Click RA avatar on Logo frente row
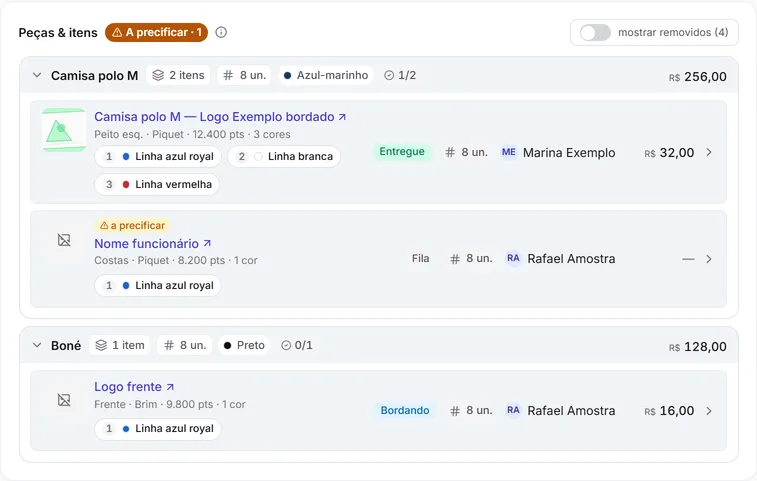The image size is (757, 481). pos(513,410)
